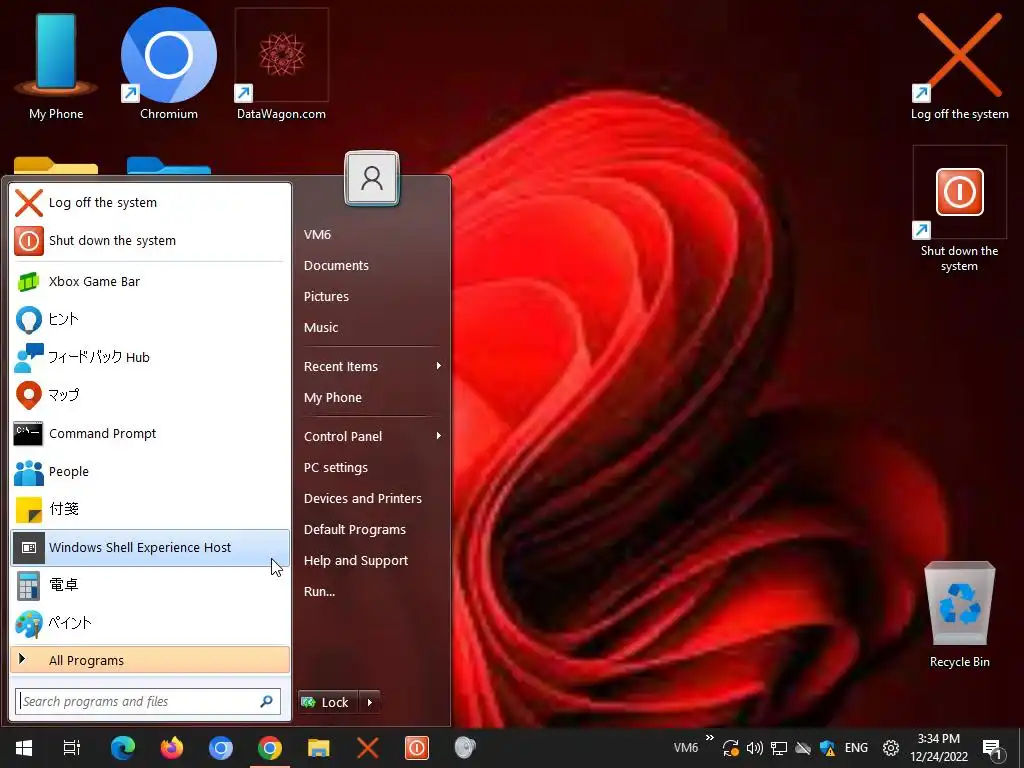This screenshot has width=1024, height=768.
Task: Click the search magnifier button
Action: [x=266, y=701]
